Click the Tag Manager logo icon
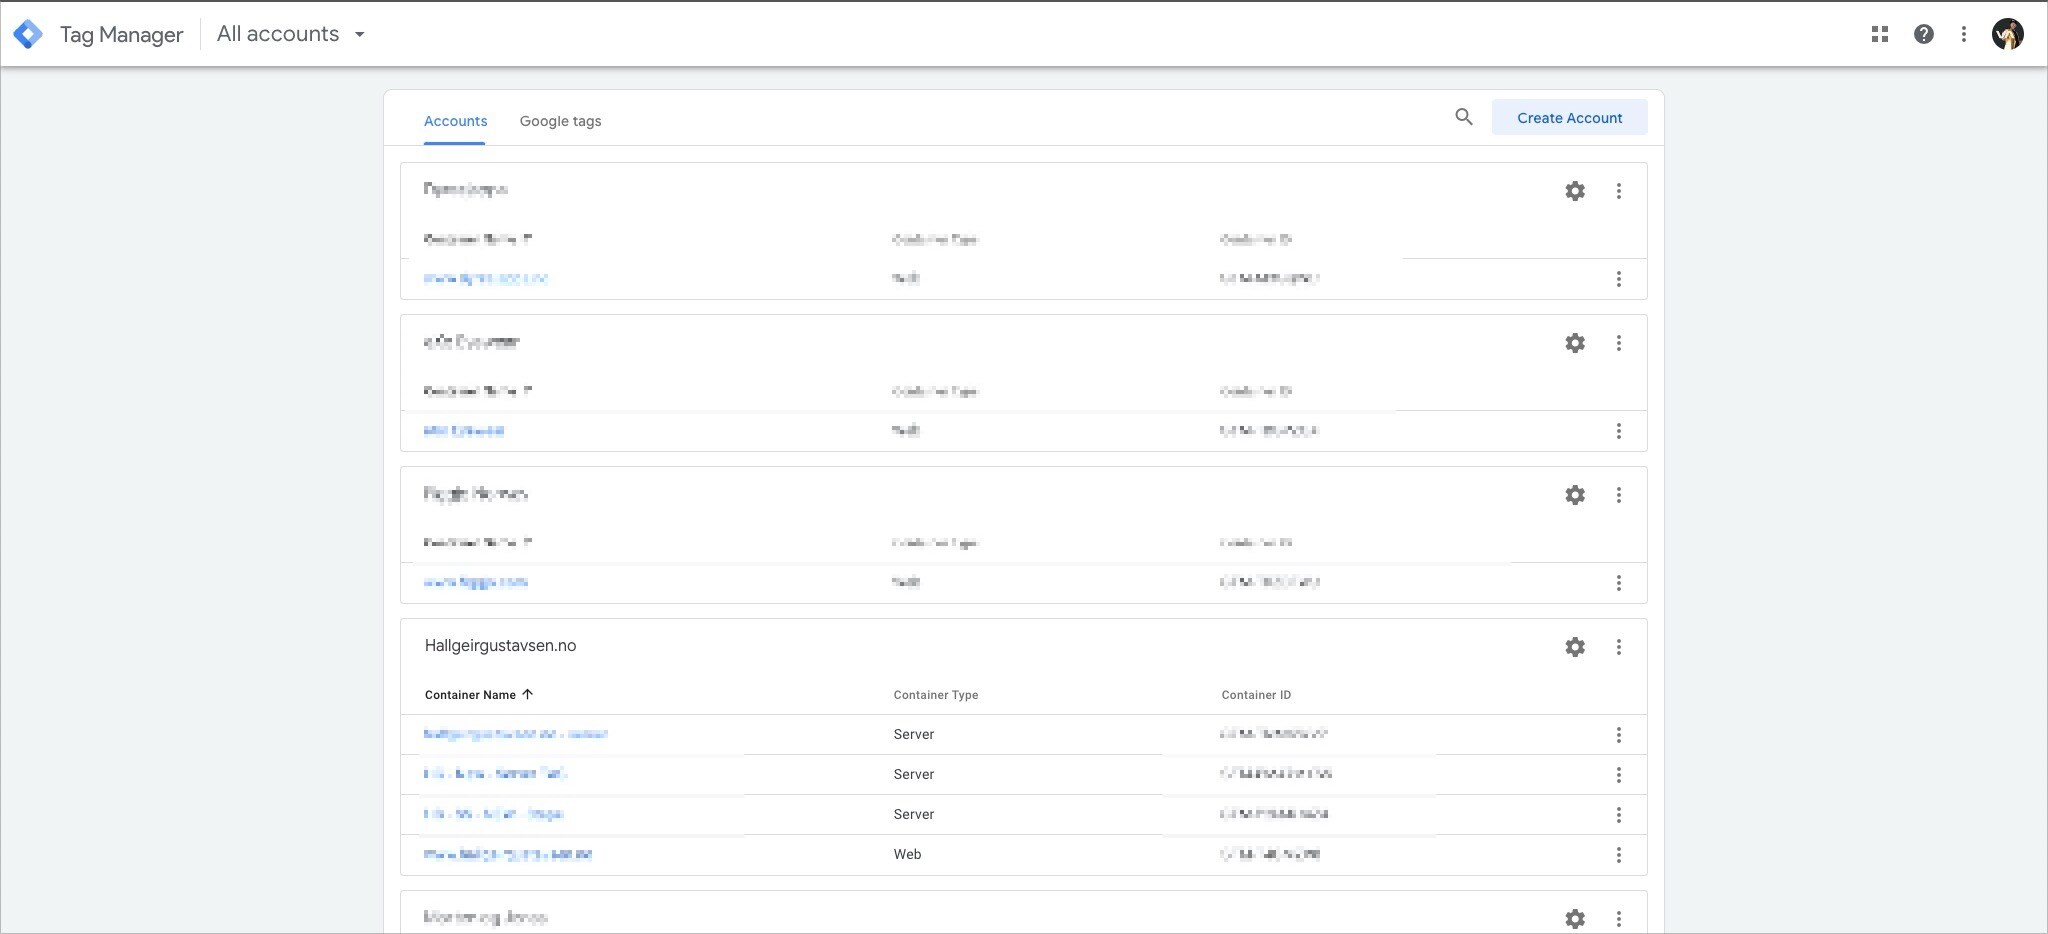 click(28, 34)
